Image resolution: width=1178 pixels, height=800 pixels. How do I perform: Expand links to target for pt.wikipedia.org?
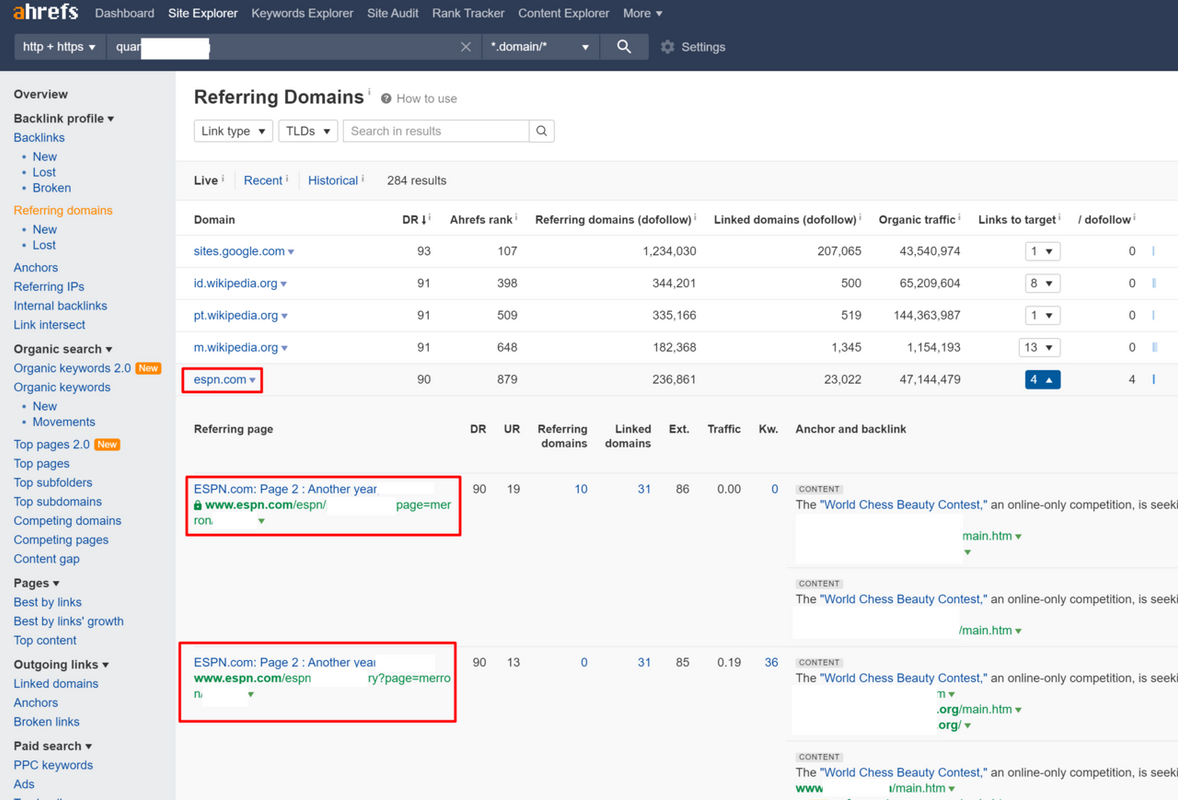click(1042, 315)
